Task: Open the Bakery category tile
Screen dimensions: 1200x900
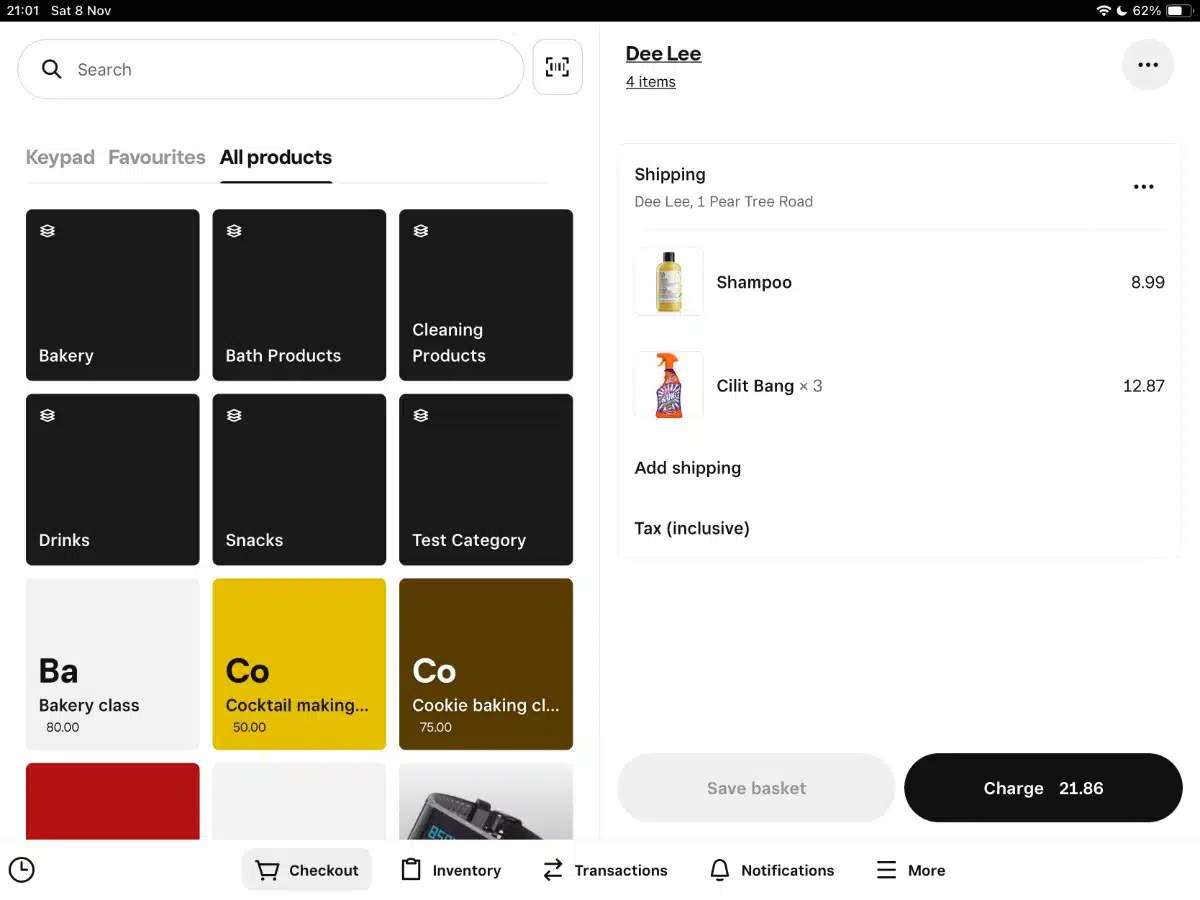Action: [x=112, y=295]
